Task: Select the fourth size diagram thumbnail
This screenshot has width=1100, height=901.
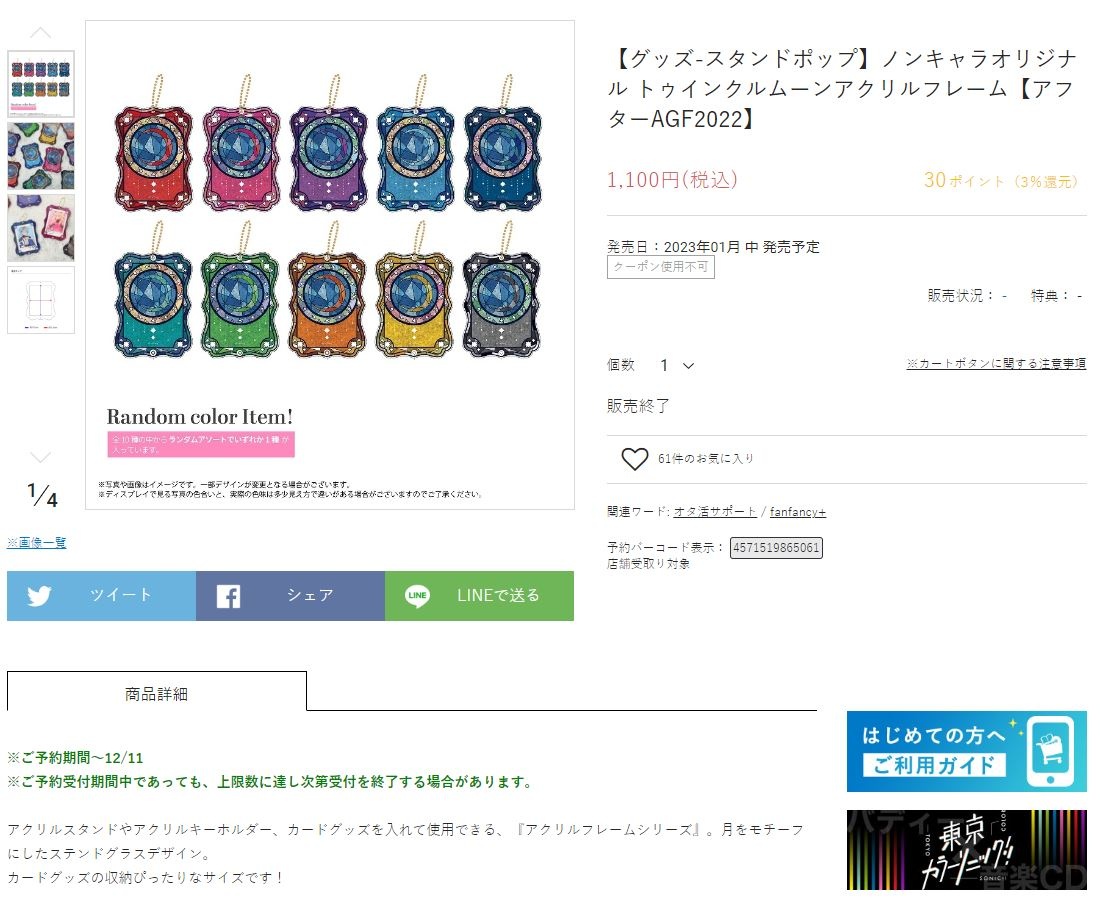Action: (x=41, y=300)
